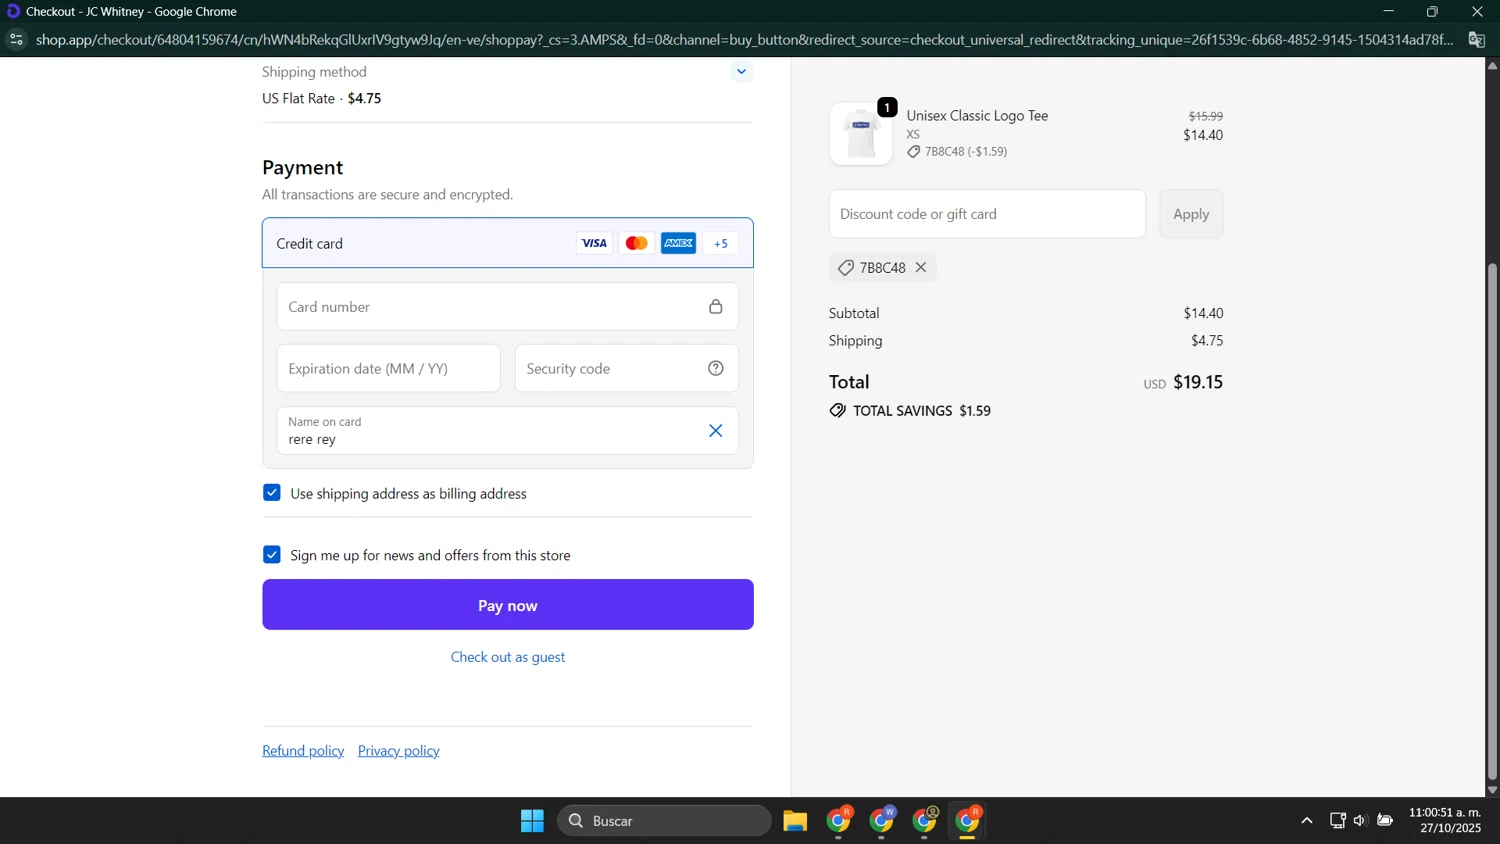
Task: Click the site information icon beside the URL
Action: tap(15, 40)
